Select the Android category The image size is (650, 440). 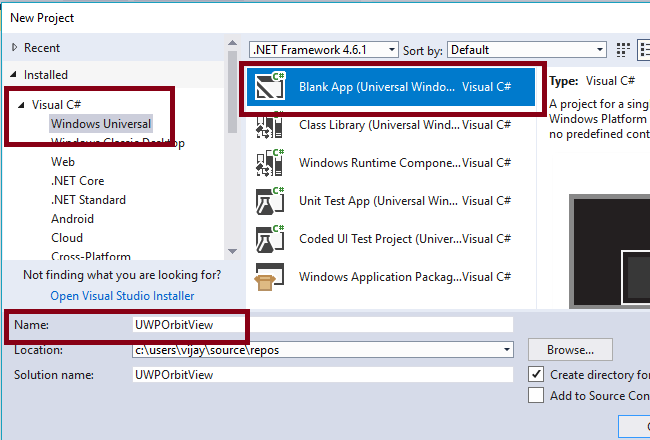point(73,219)
